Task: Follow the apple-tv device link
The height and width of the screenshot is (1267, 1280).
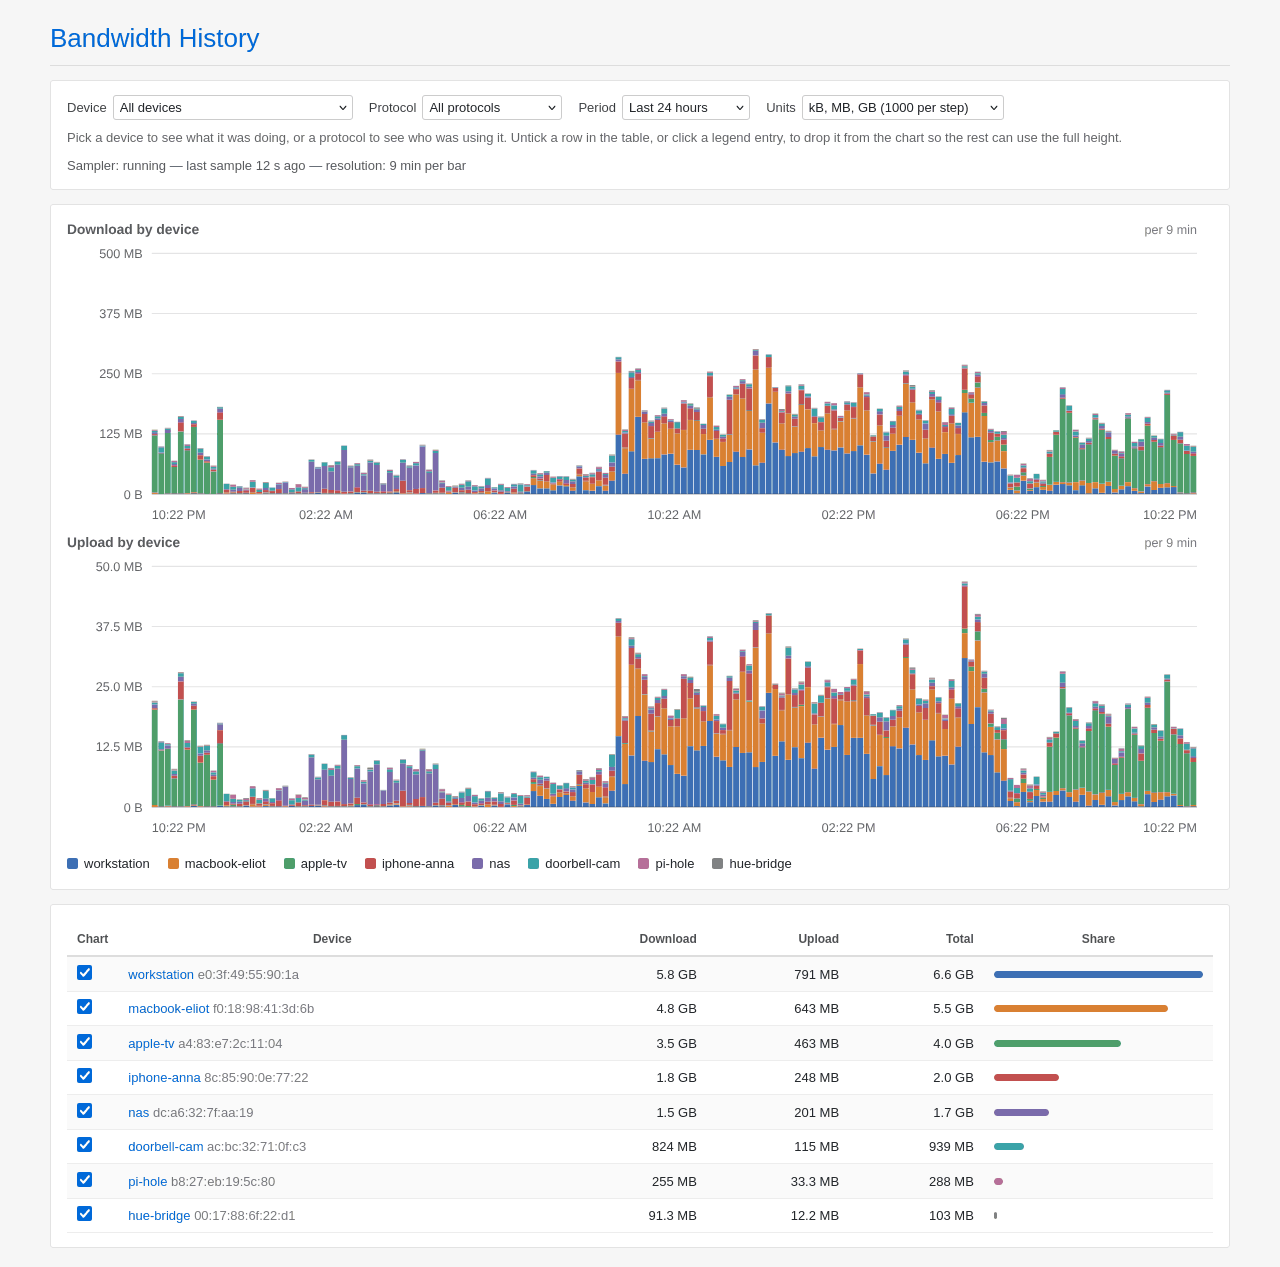Action: click(151, 1043)
